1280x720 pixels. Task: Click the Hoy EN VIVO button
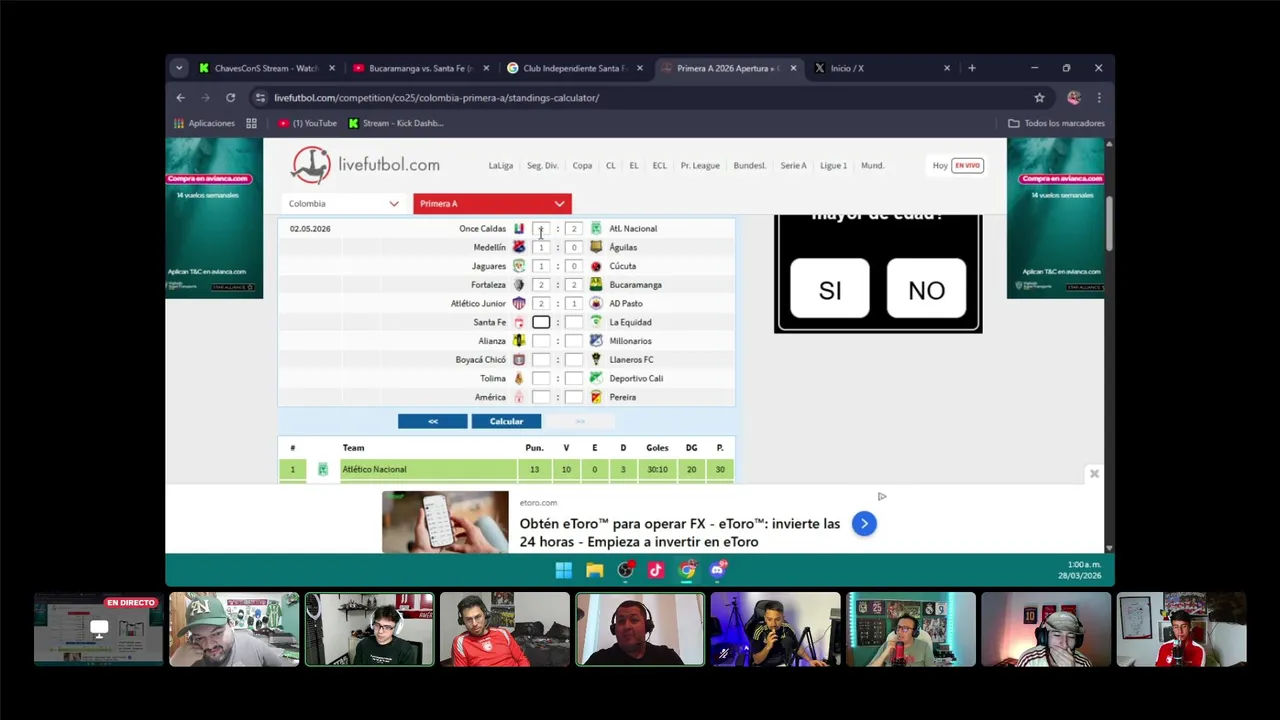tap(957, 165)
